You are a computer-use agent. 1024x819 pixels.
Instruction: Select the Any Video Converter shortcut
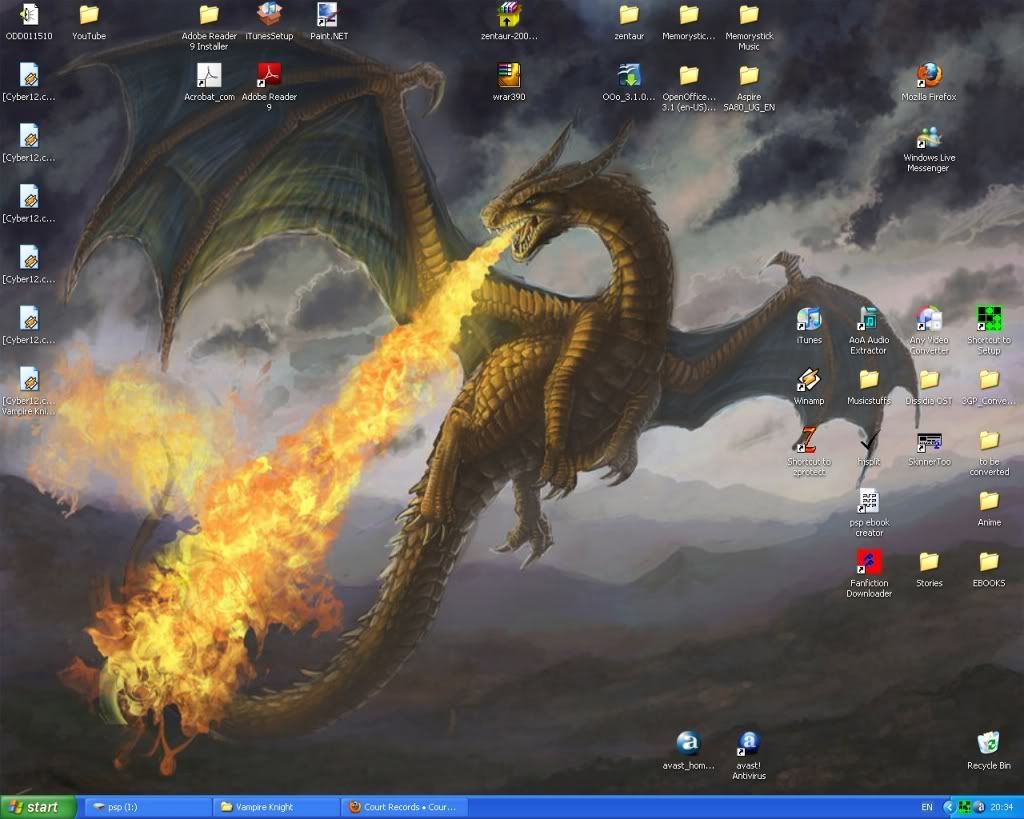(929, 319)
